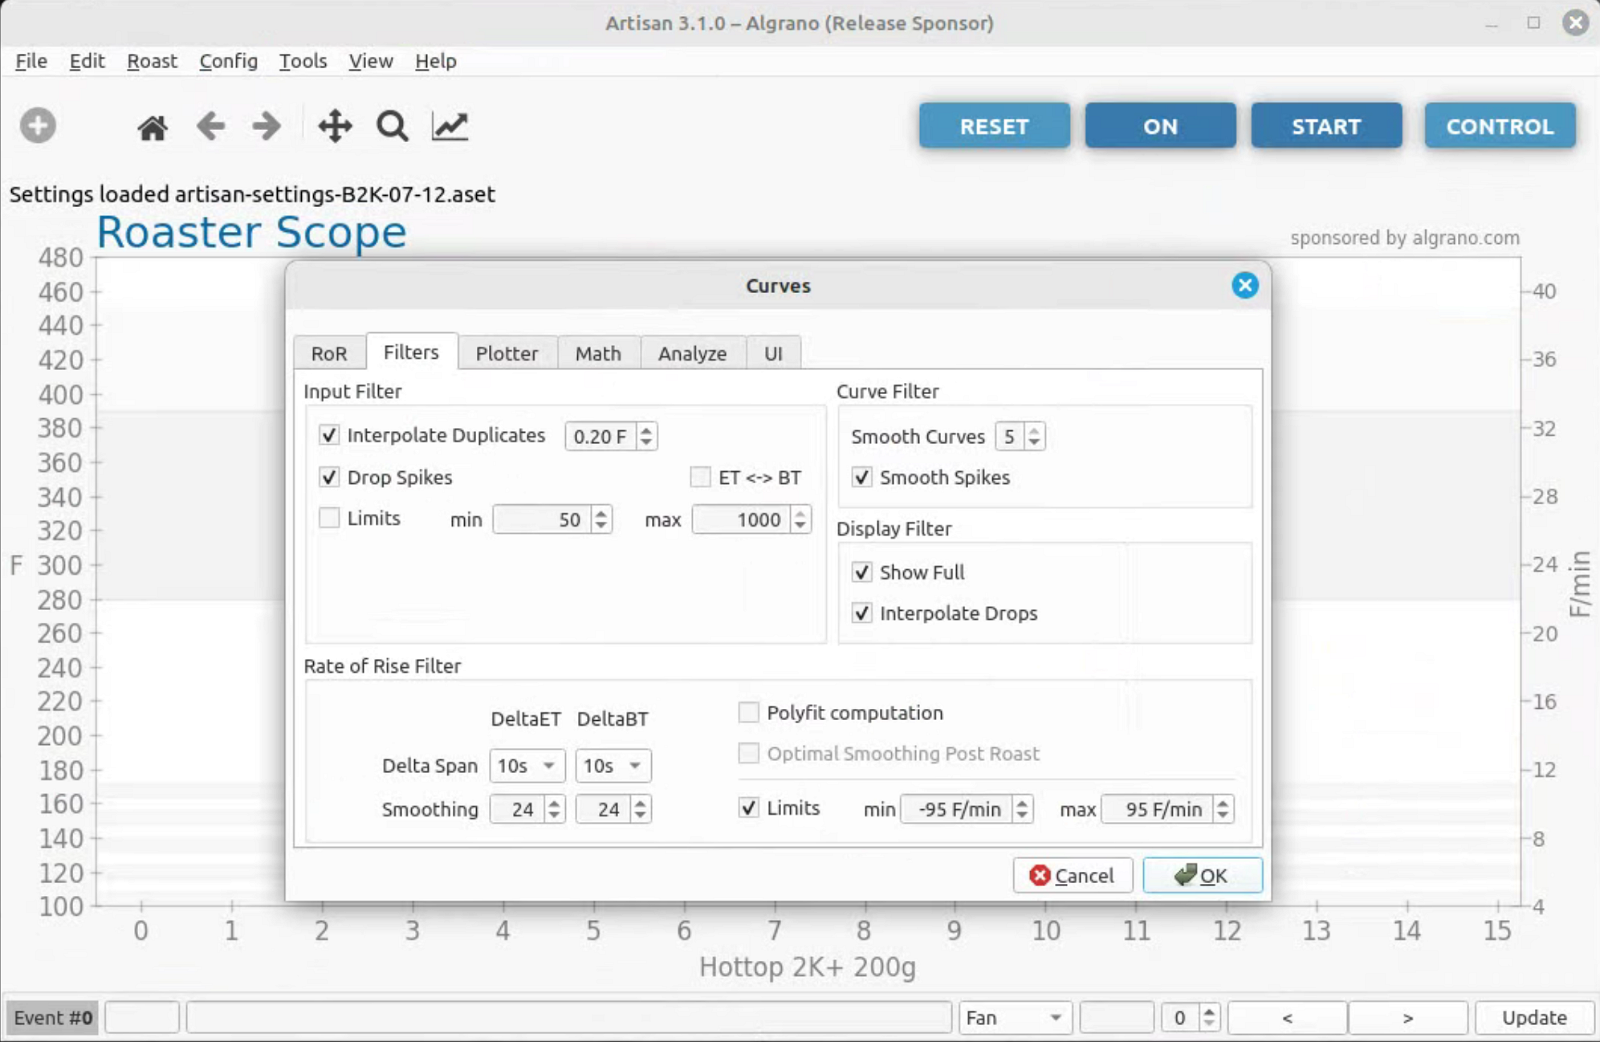Open the Edit menu
This screenshot has height=1042, width=1600.
(87, 61)
